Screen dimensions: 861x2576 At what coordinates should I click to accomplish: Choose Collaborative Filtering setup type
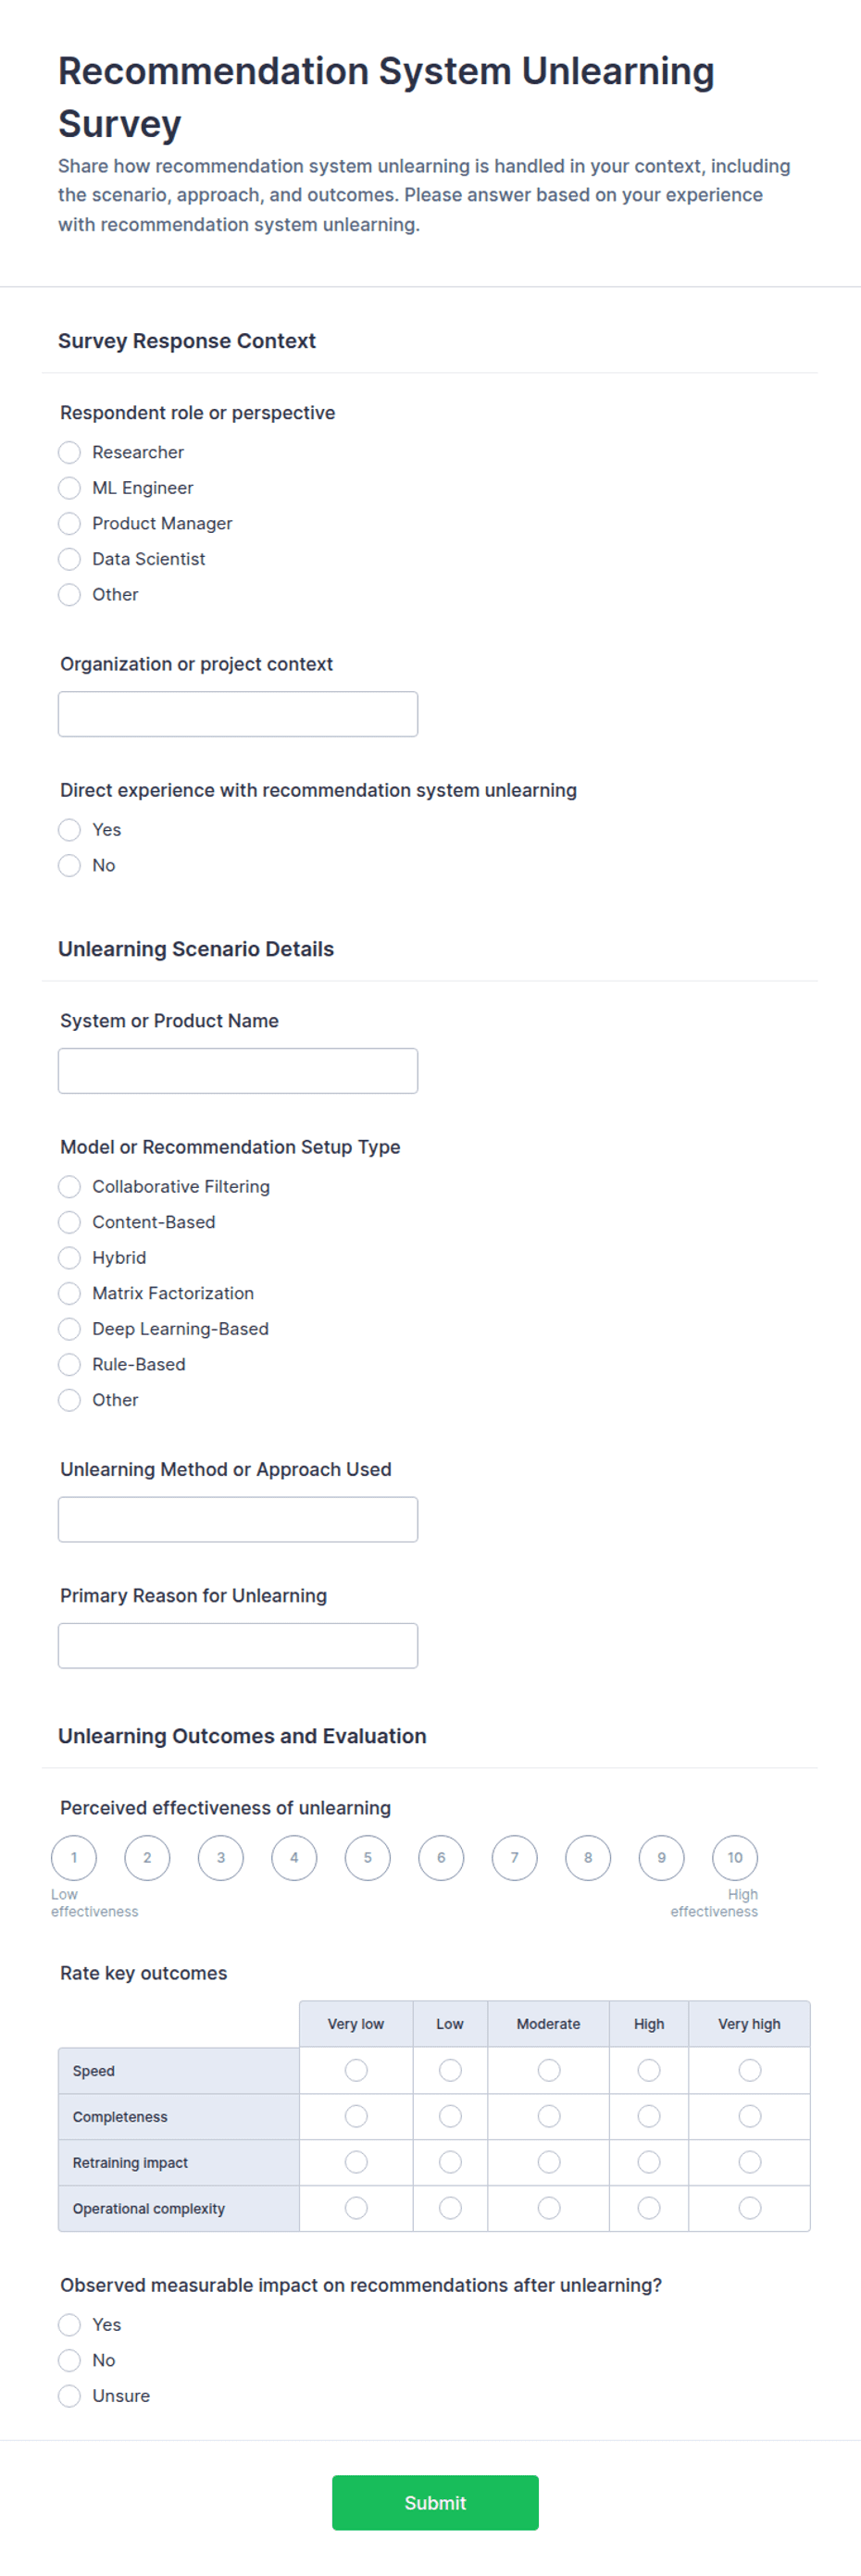(69, 1187)
